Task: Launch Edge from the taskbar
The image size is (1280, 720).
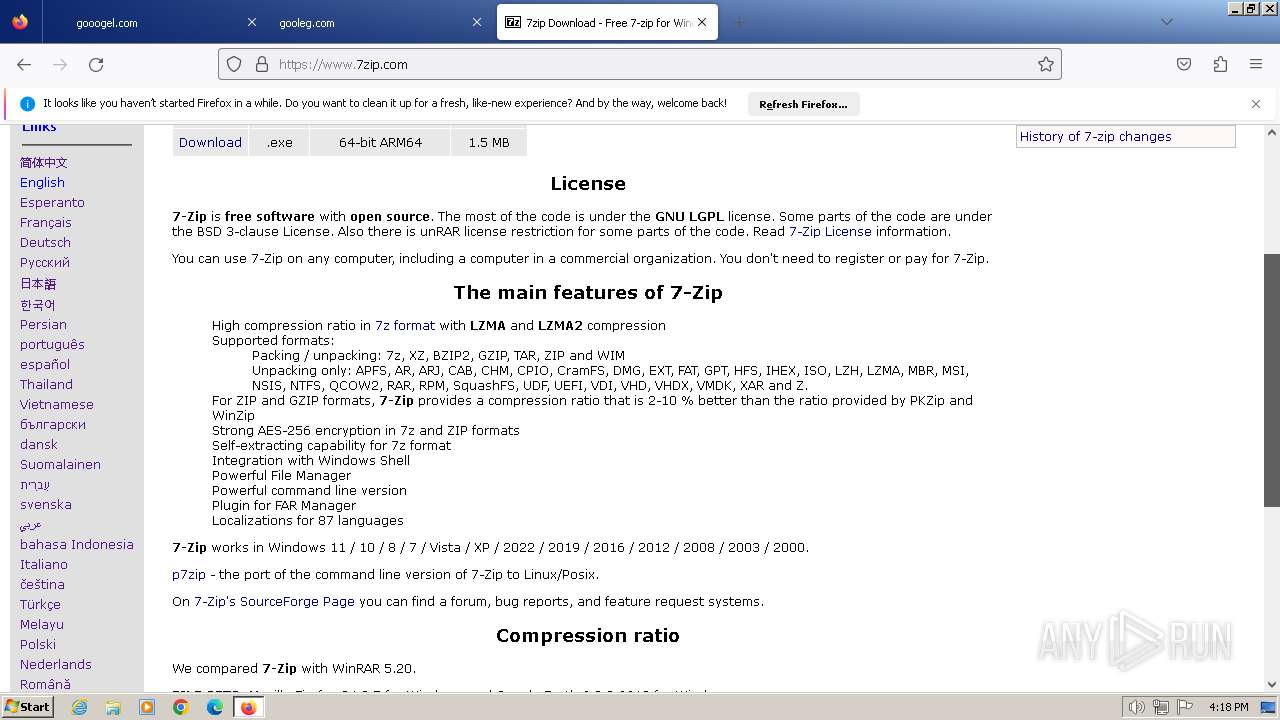Action: pos(215,707)
